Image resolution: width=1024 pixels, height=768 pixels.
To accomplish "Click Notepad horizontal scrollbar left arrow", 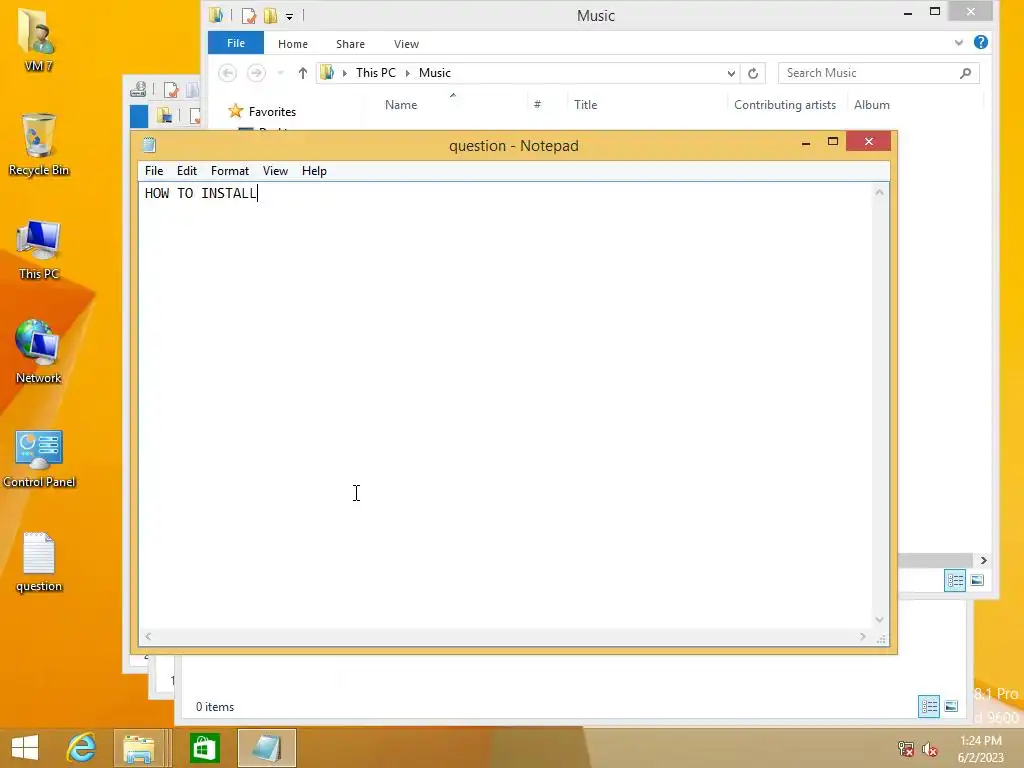I will [x=148, y=636].
